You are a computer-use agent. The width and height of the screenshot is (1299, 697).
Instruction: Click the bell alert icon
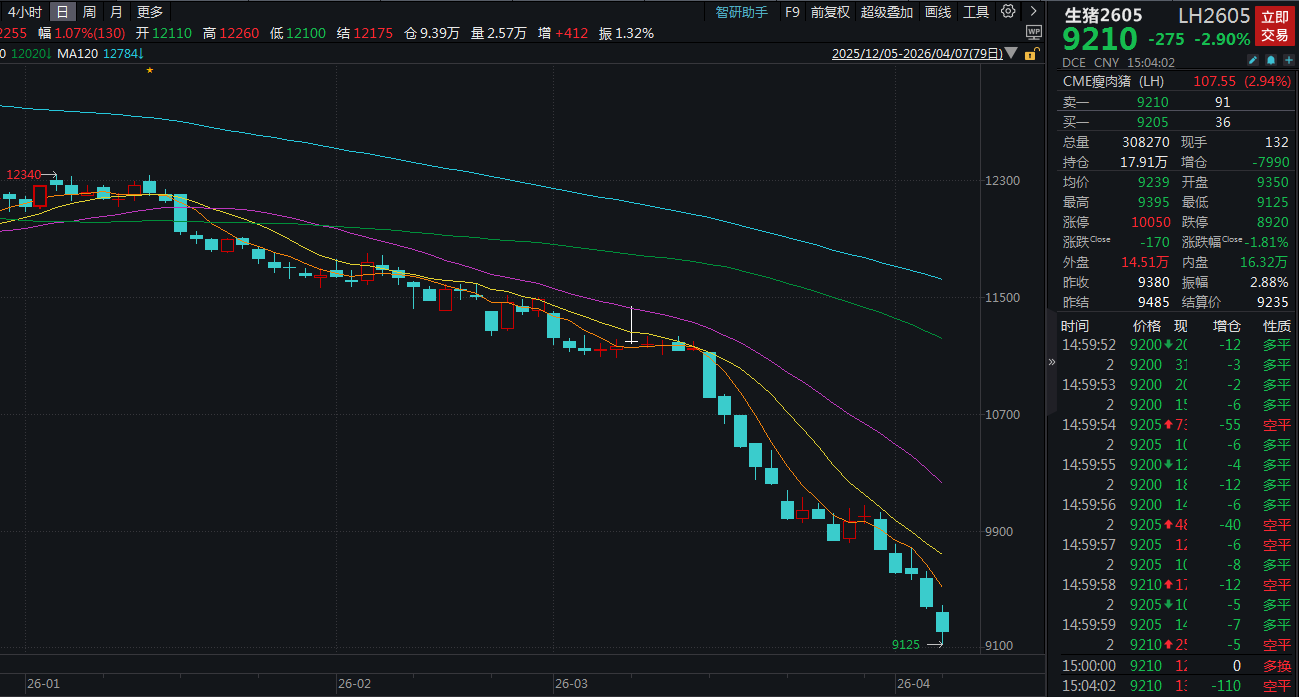click(x=1270, y=61)
